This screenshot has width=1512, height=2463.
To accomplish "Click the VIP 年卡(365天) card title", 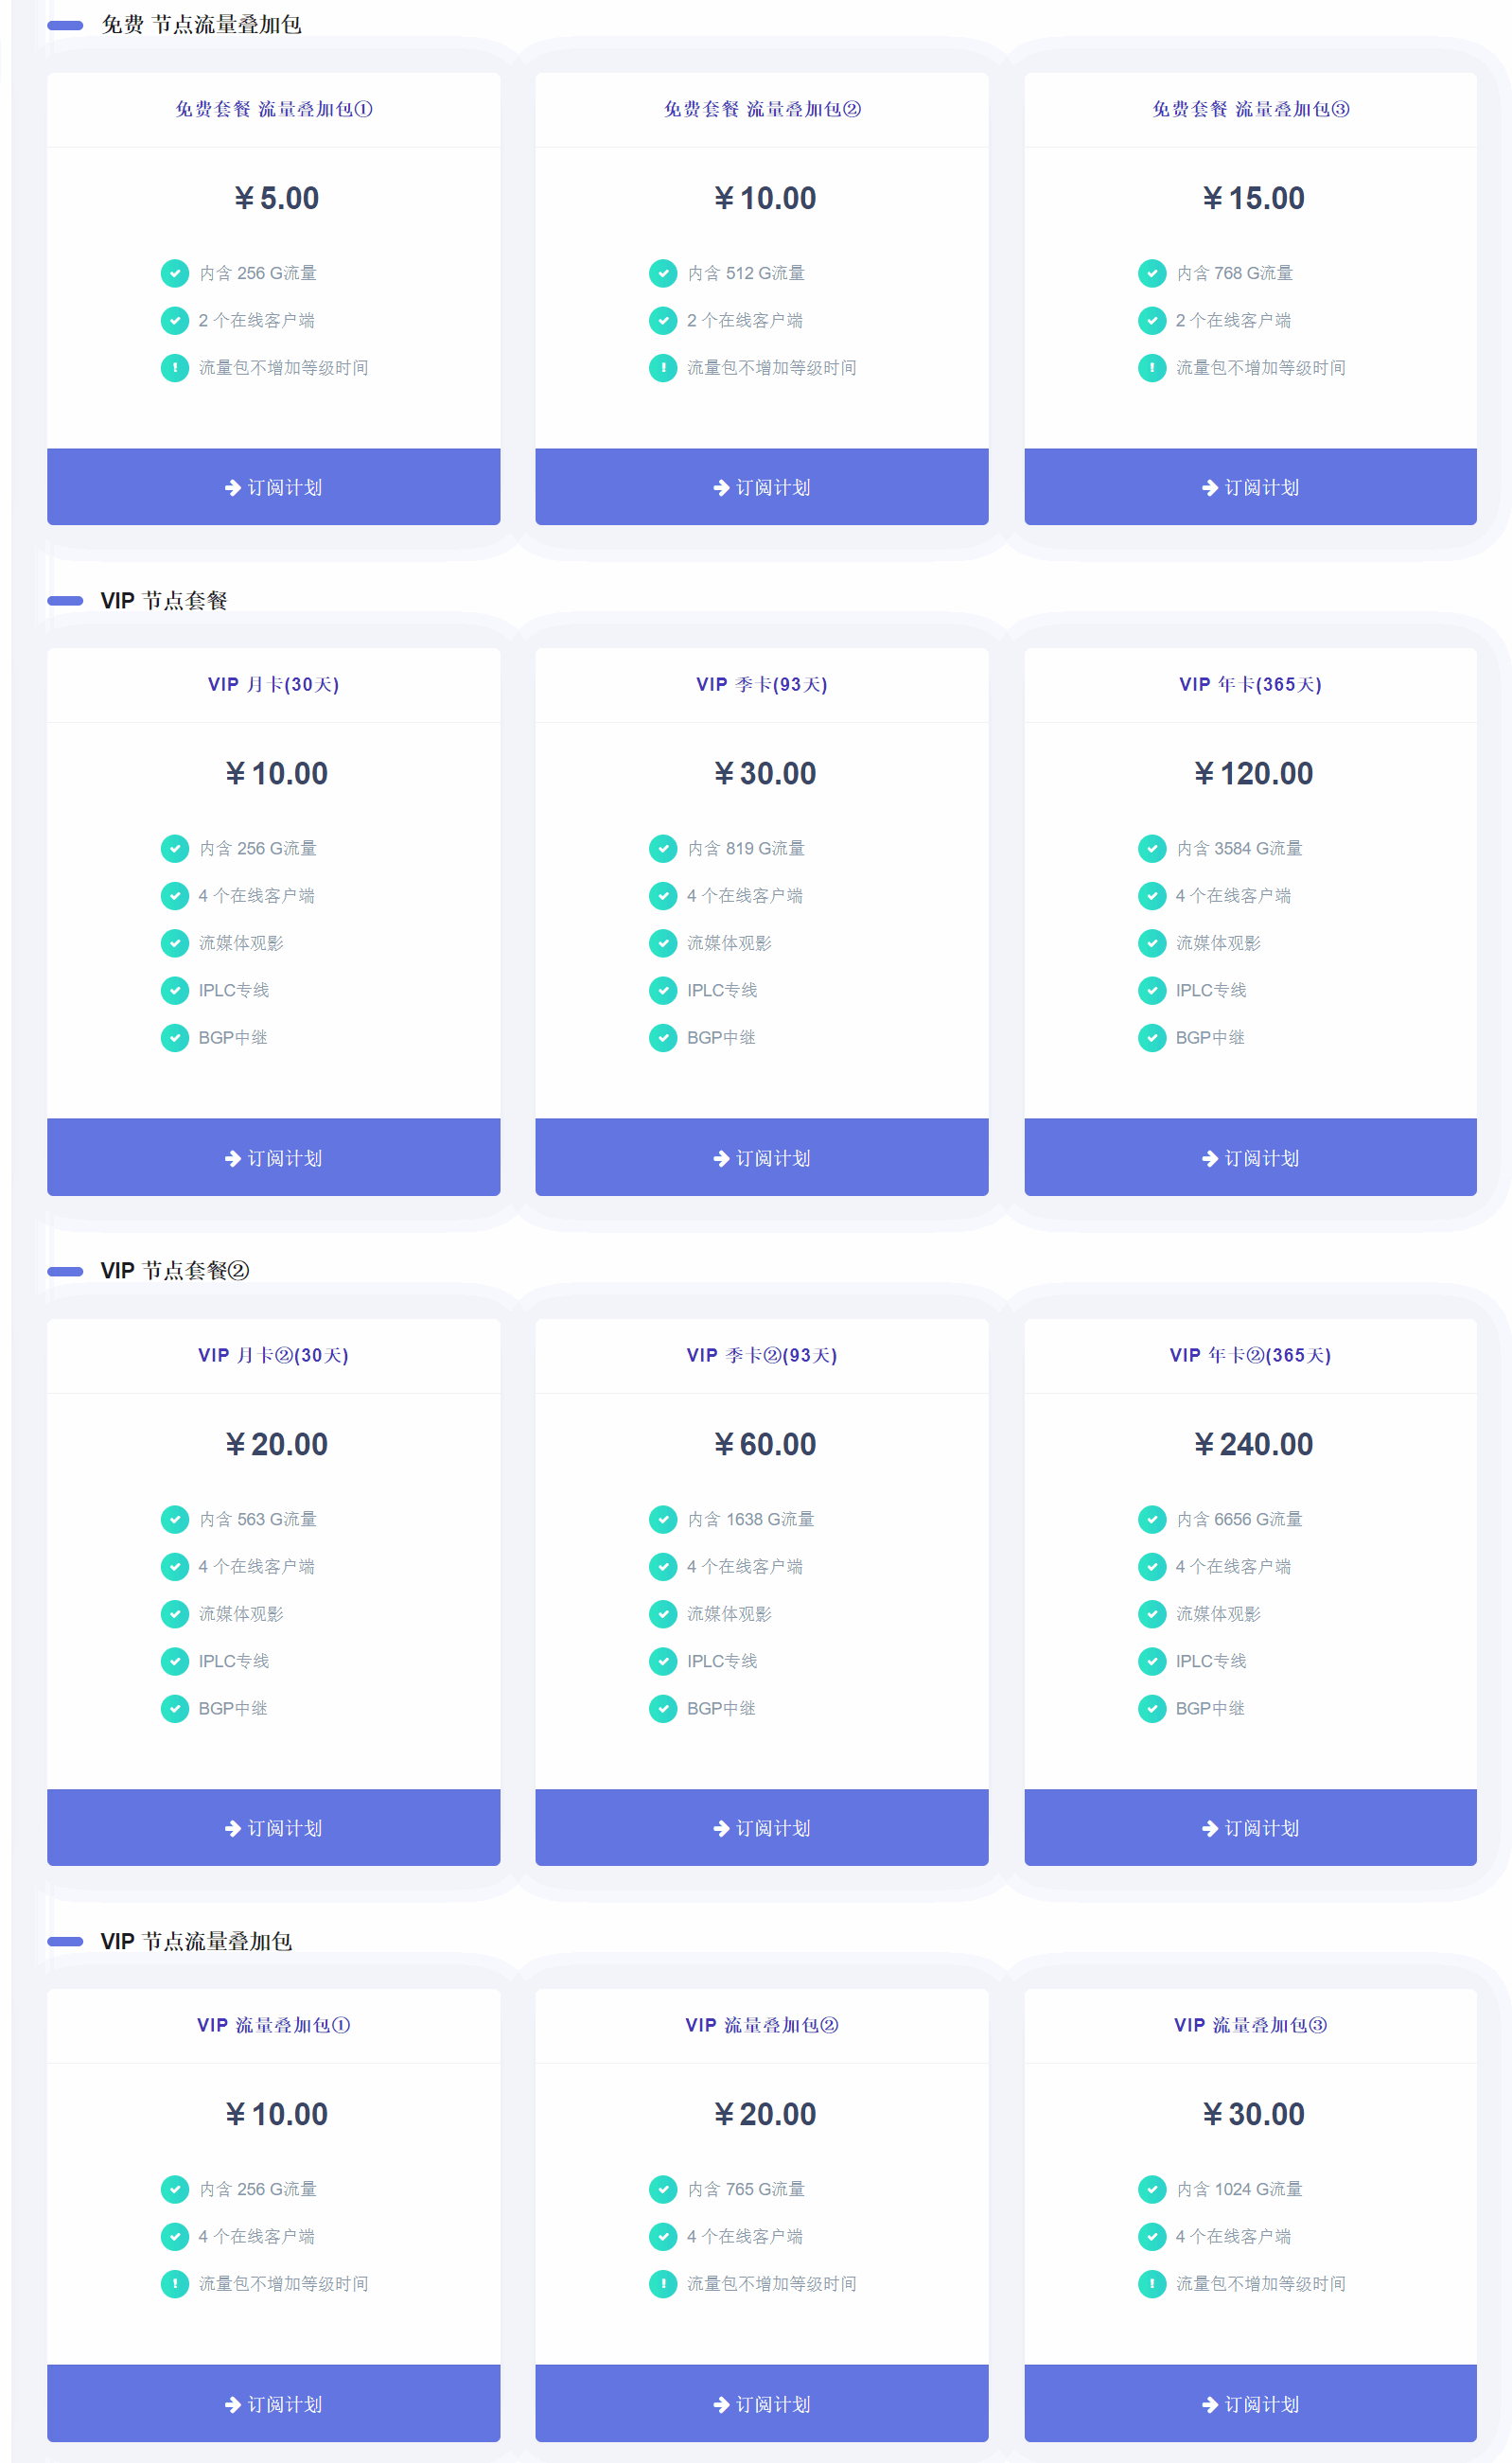I will [x=1250, y=685].
